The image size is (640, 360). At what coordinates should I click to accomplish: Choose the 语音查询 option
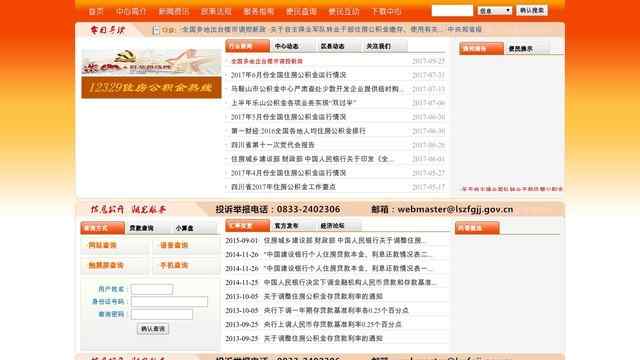[x=174, y=245]
